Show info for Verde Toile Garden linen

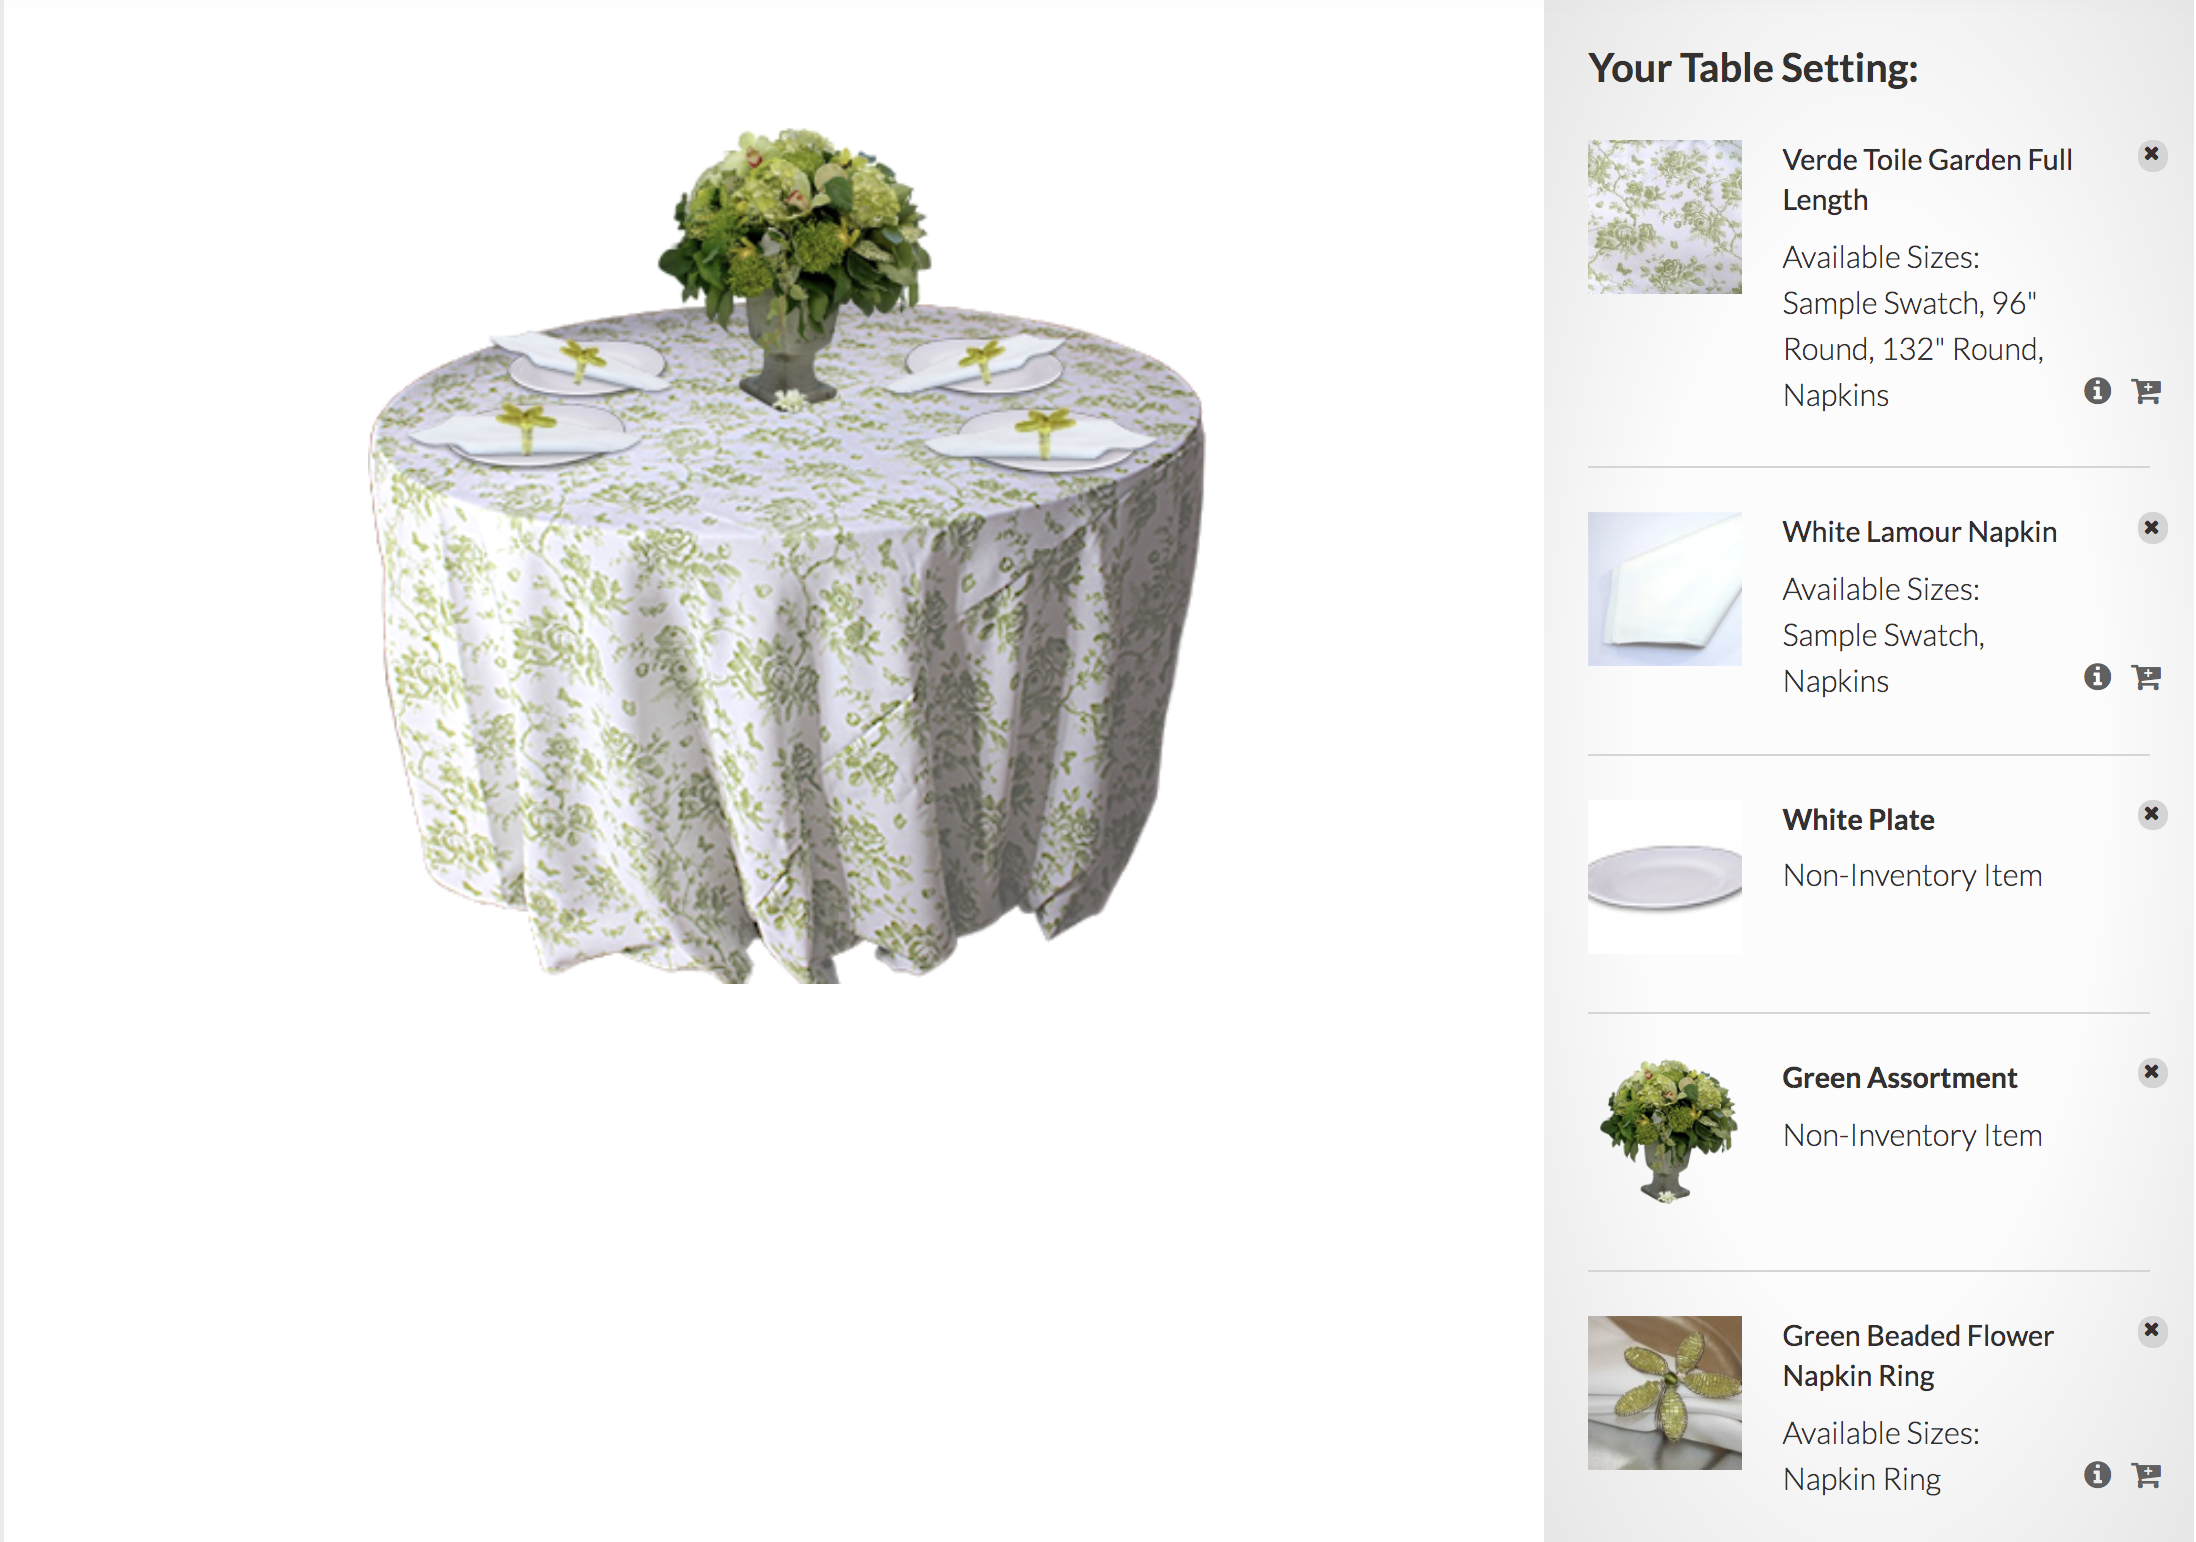(2097, 391)
